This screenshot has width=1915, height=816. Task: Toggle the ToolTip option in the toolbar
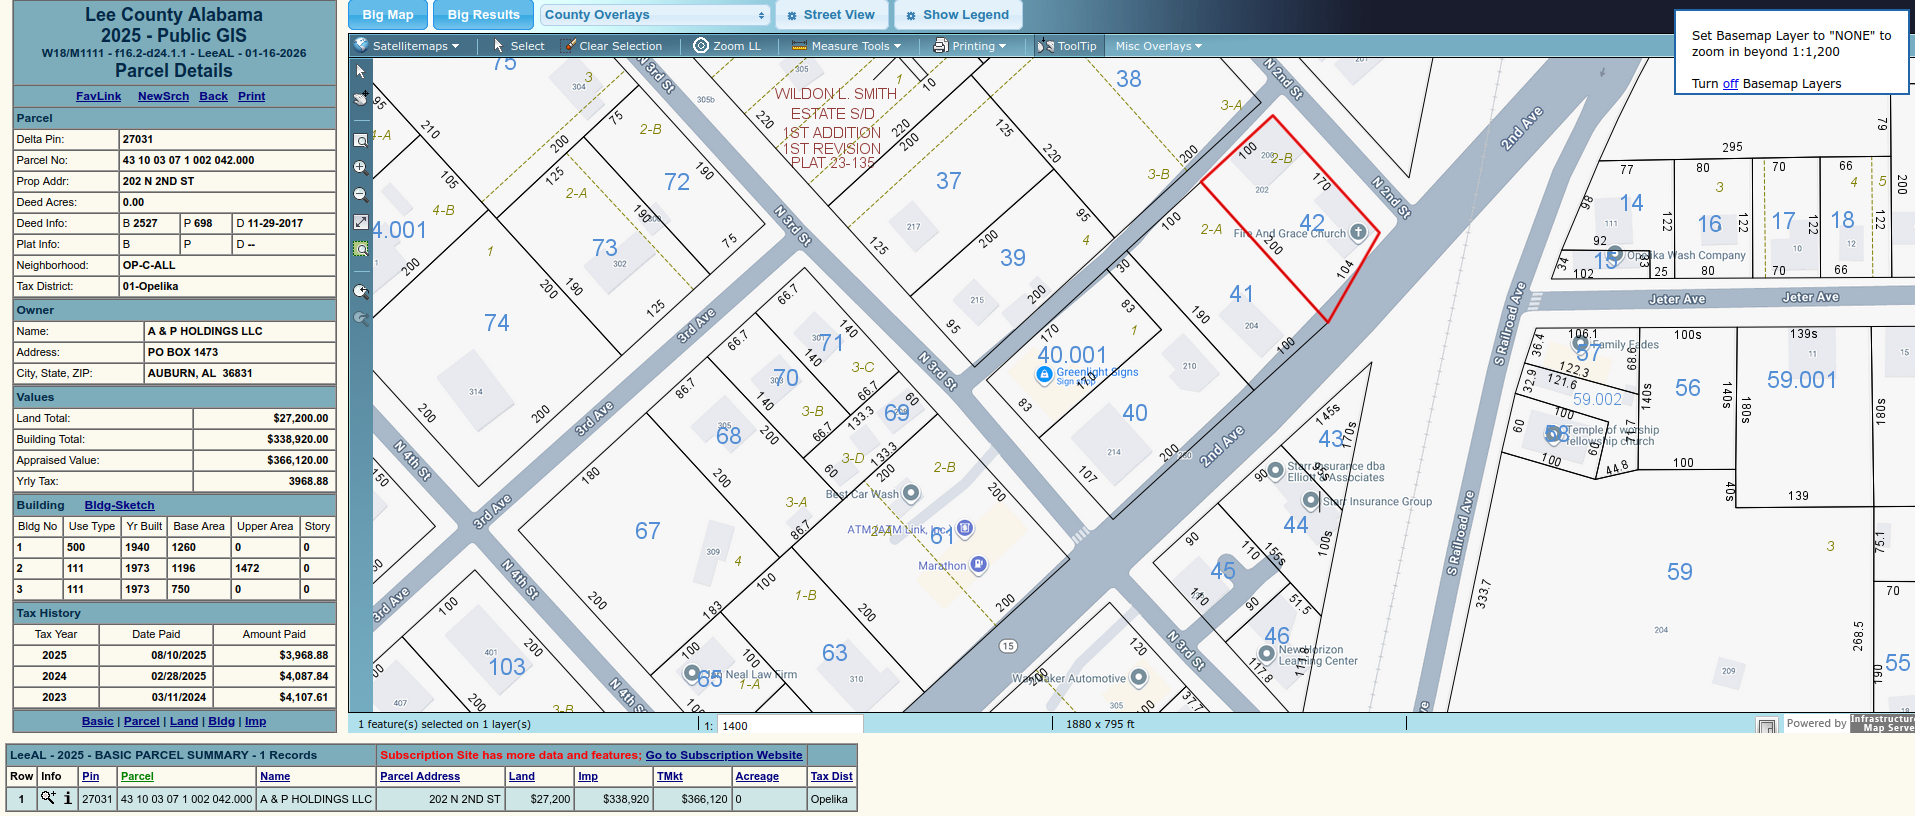pyautogui.click(x=1067, y=46)
